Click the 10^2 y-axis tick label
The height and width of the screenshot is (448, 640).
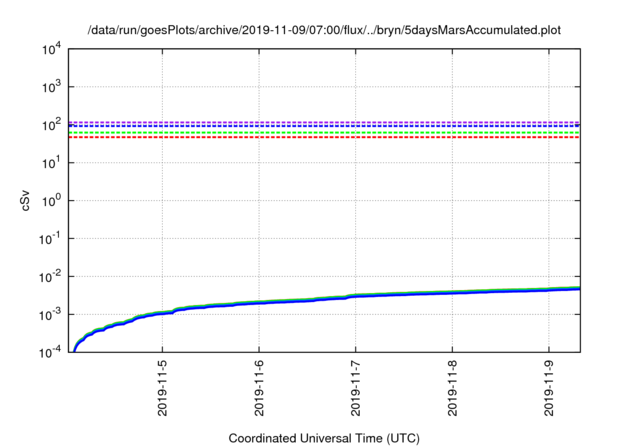coord(52,125)
